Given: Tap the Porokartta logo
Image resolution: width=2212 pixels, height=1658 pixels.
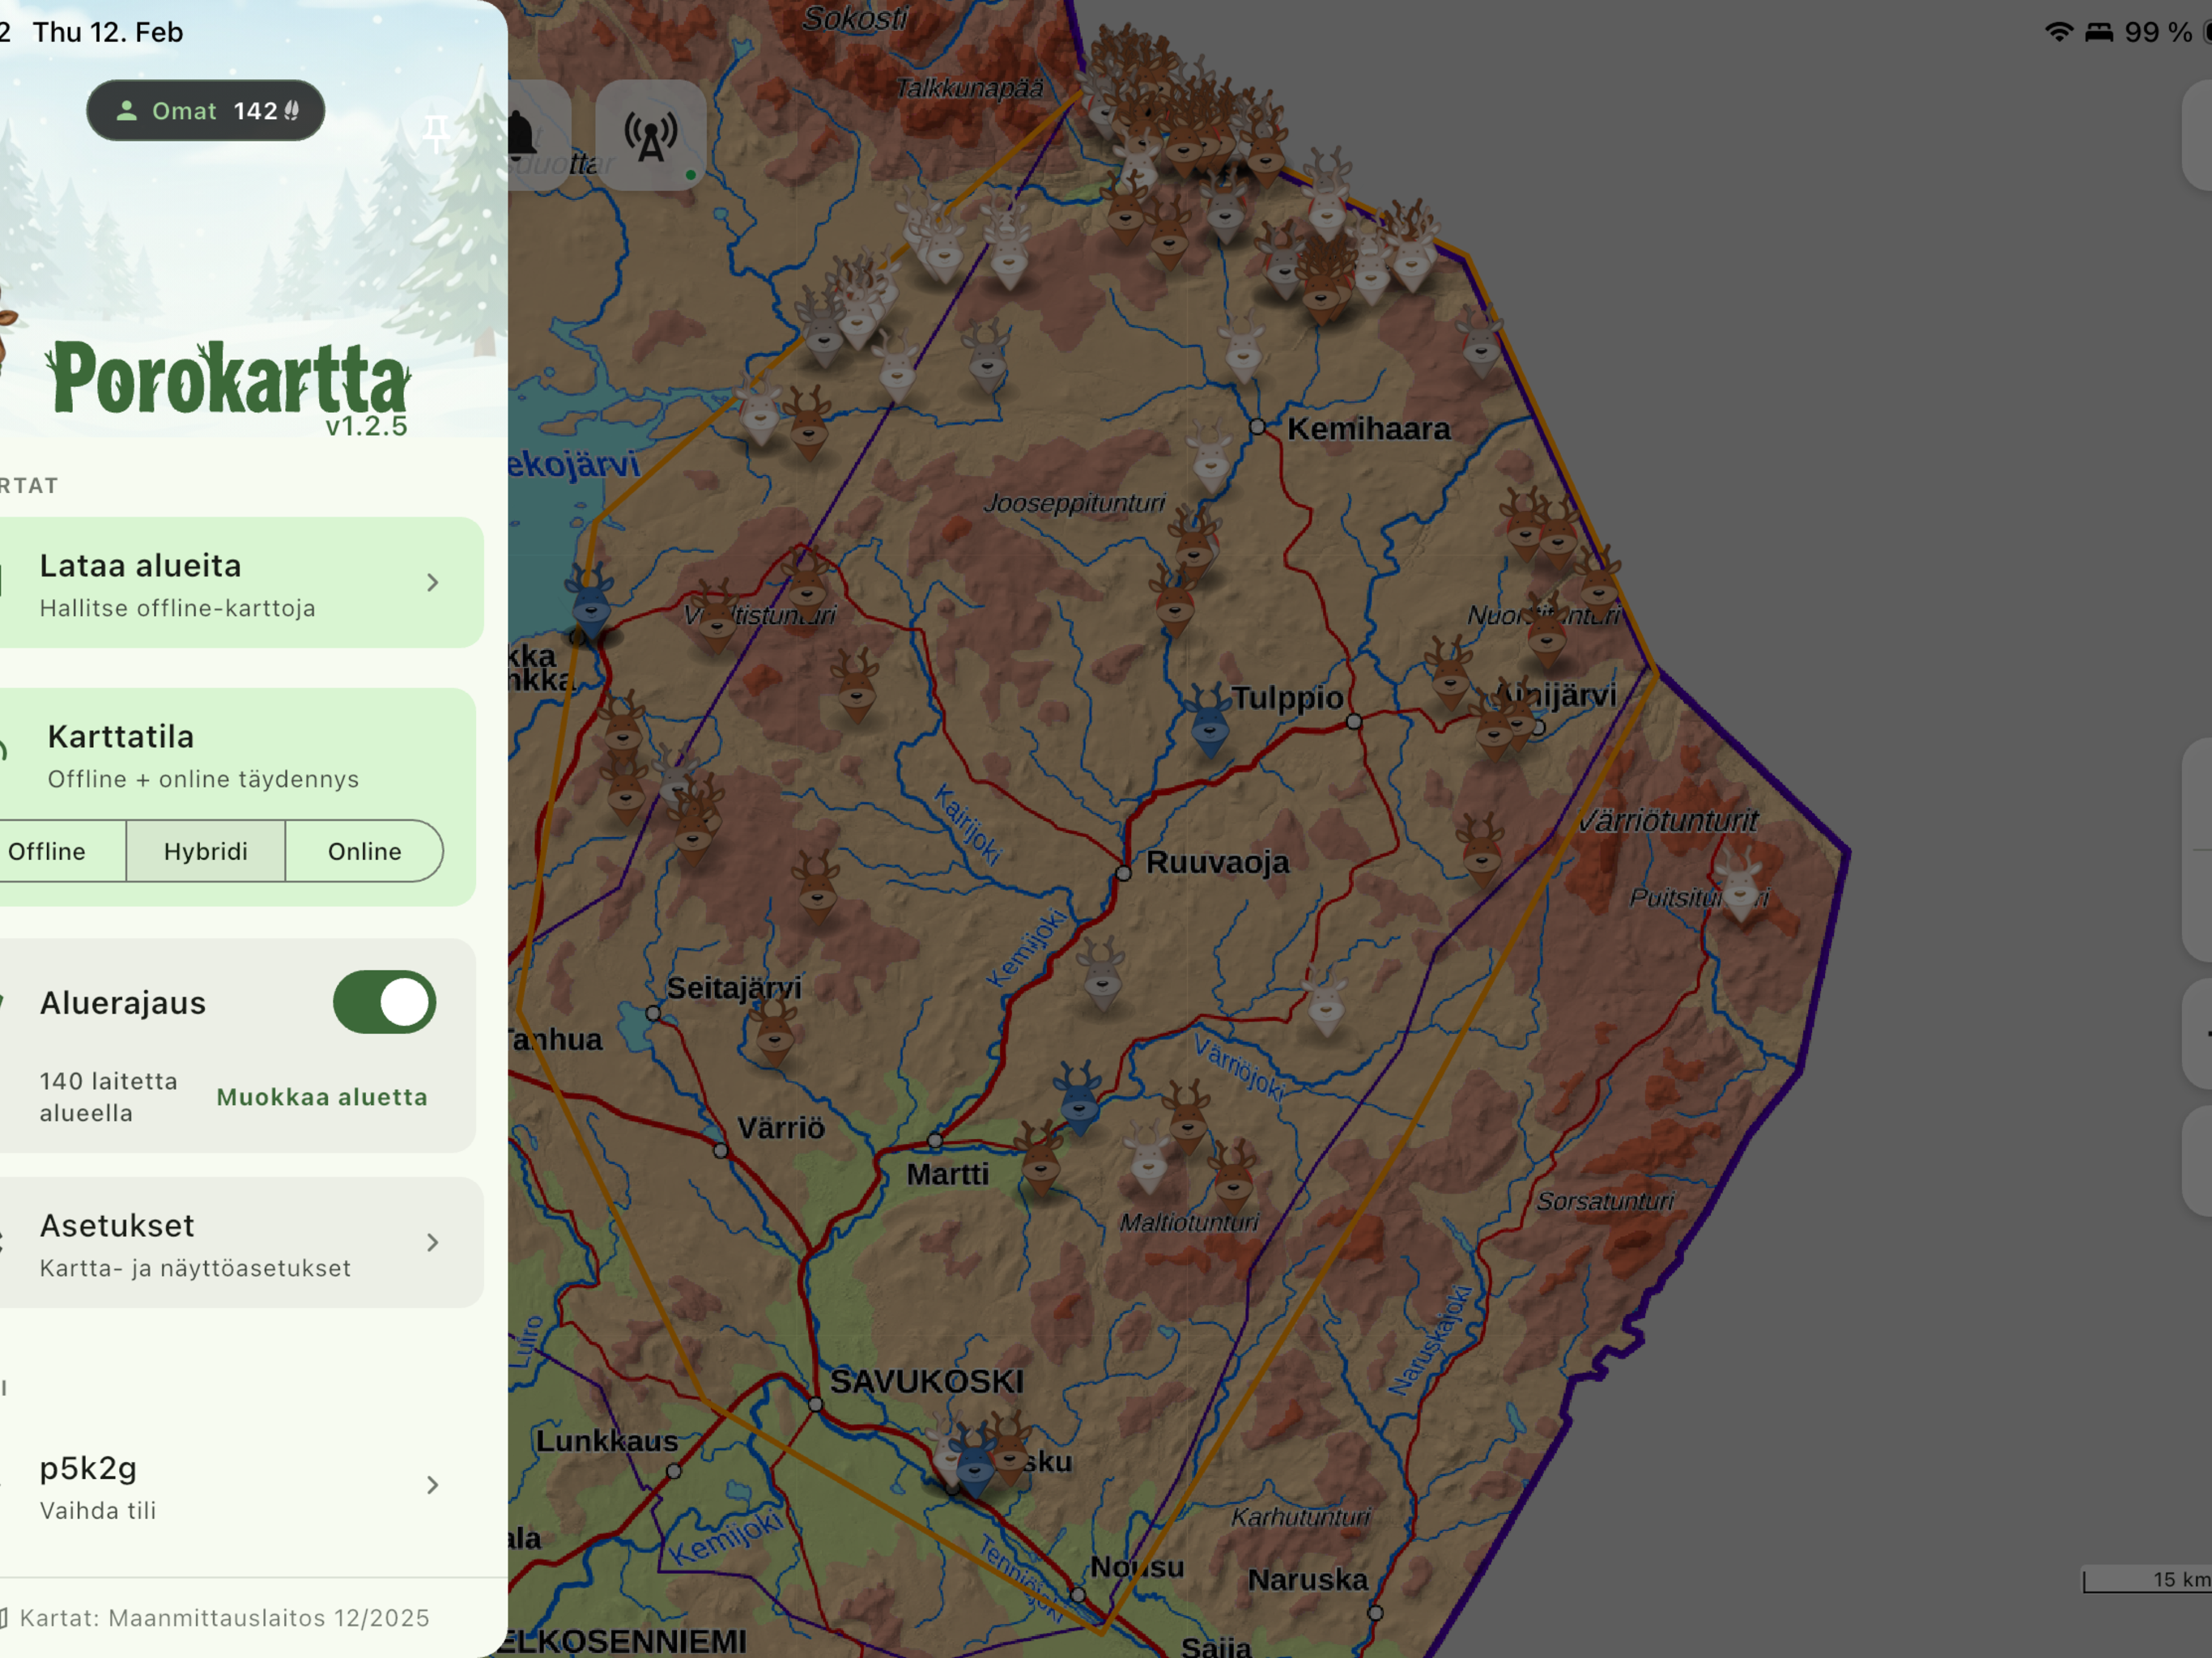Looking at the screenshot, I should coord(228,378).
